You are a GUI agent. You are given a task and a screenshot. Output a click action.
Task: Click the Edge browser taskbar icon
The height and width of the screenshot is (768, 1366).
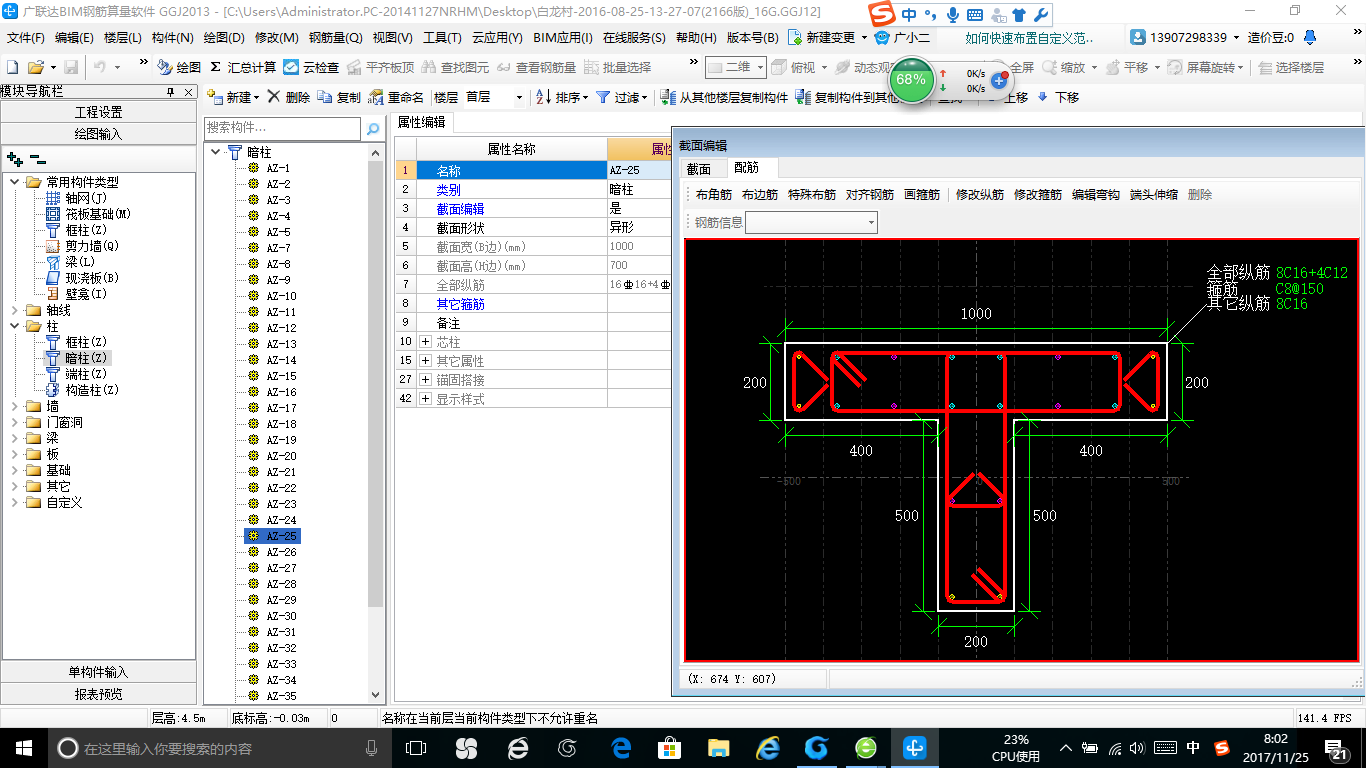tap(621, 748)
